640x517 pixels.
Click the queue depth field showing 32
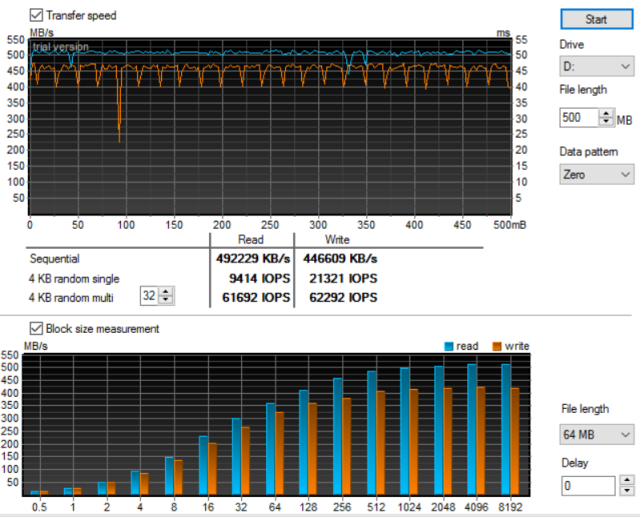(x=150, y=297)
